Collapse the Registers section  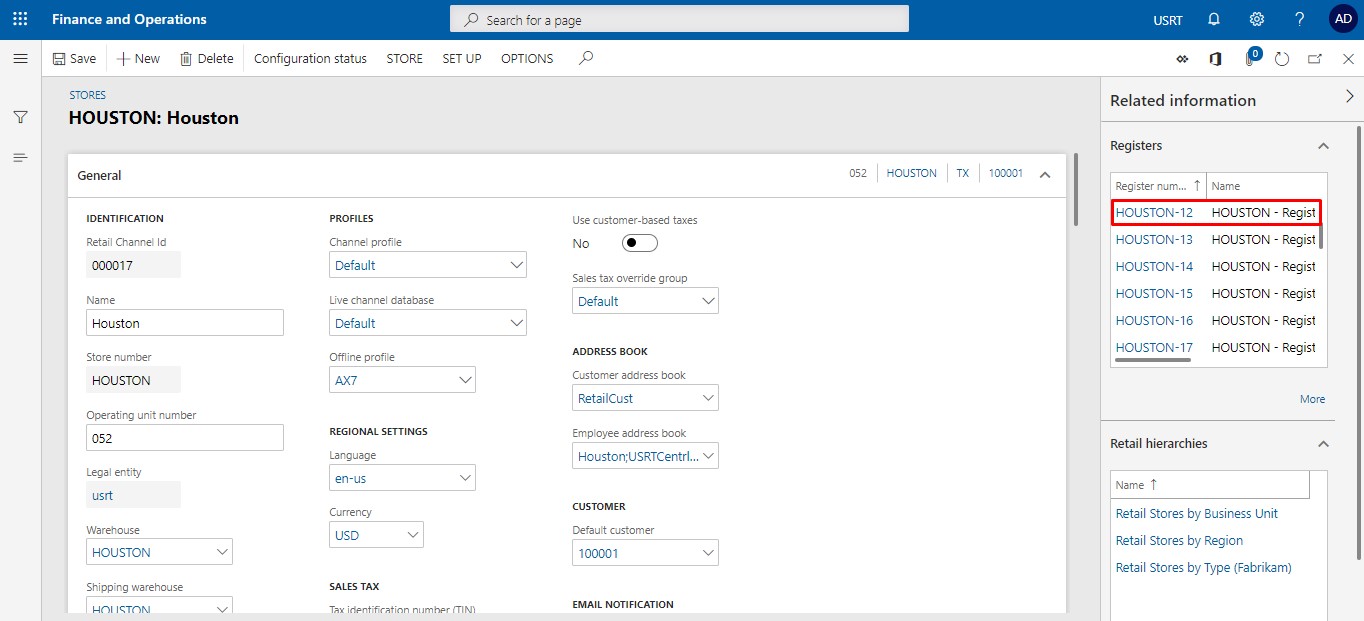pos(1323,146)
